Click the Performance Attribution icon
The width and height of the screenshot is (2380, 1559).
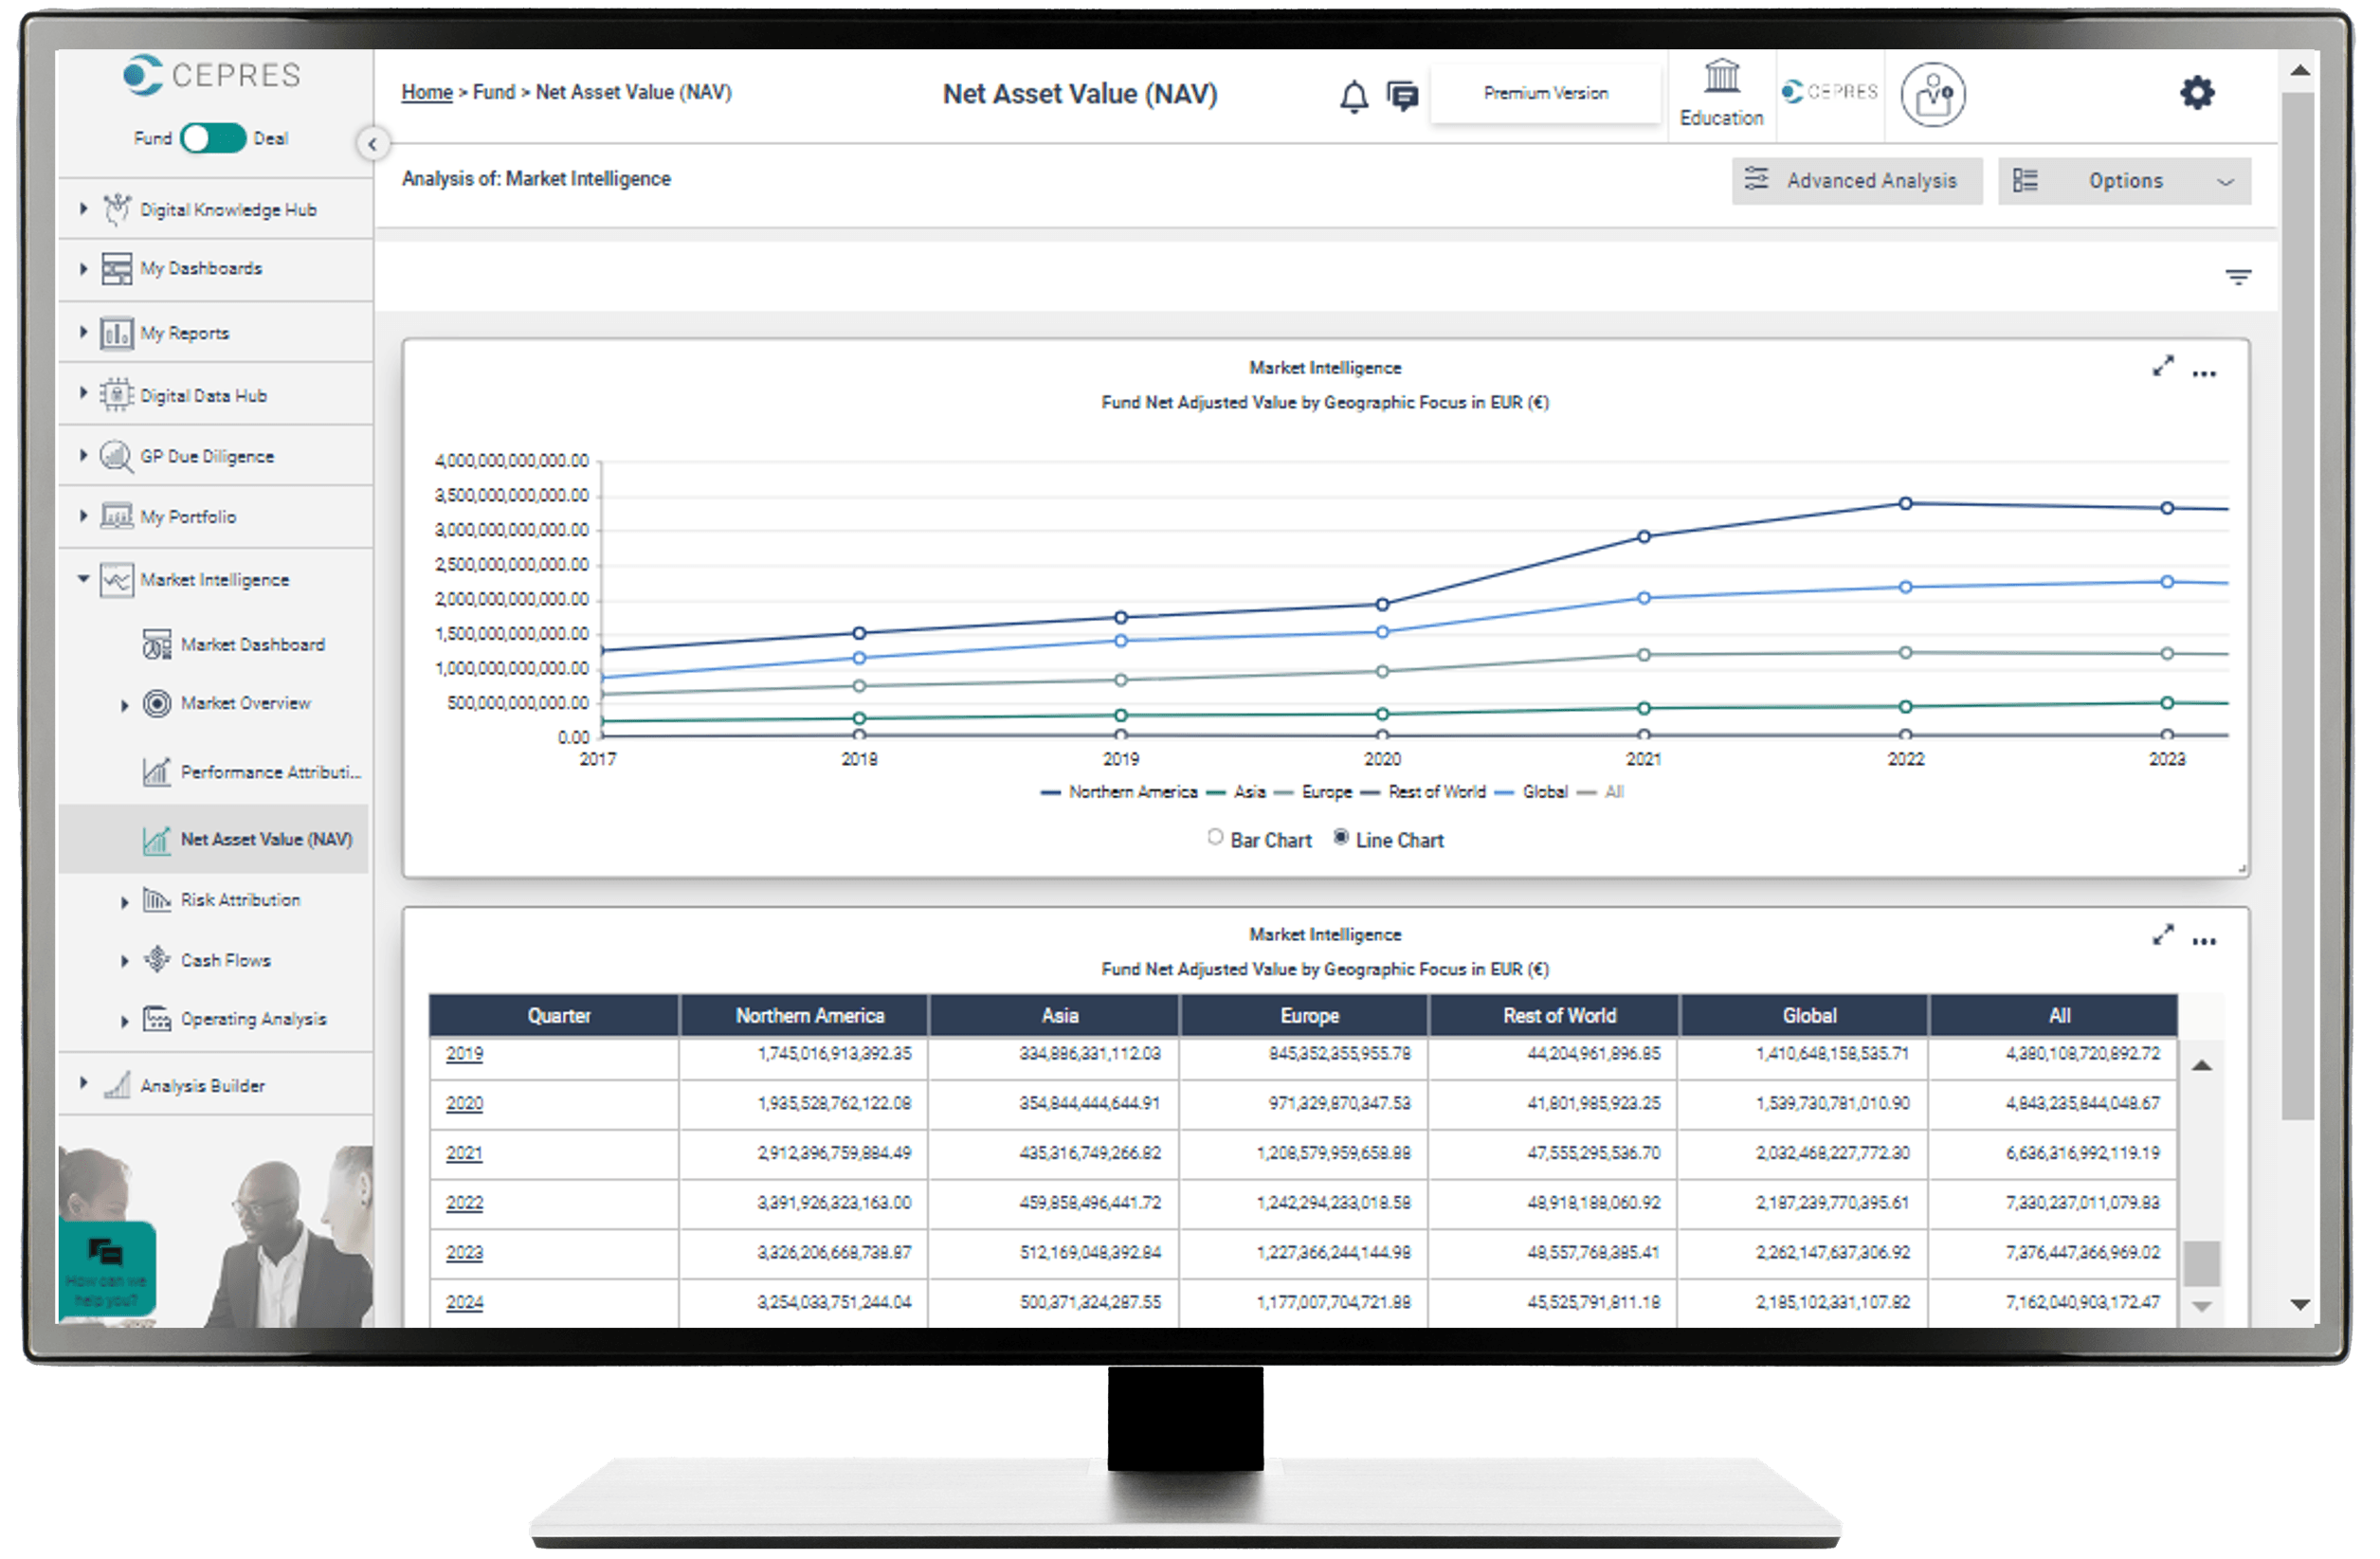pos(157,772)
